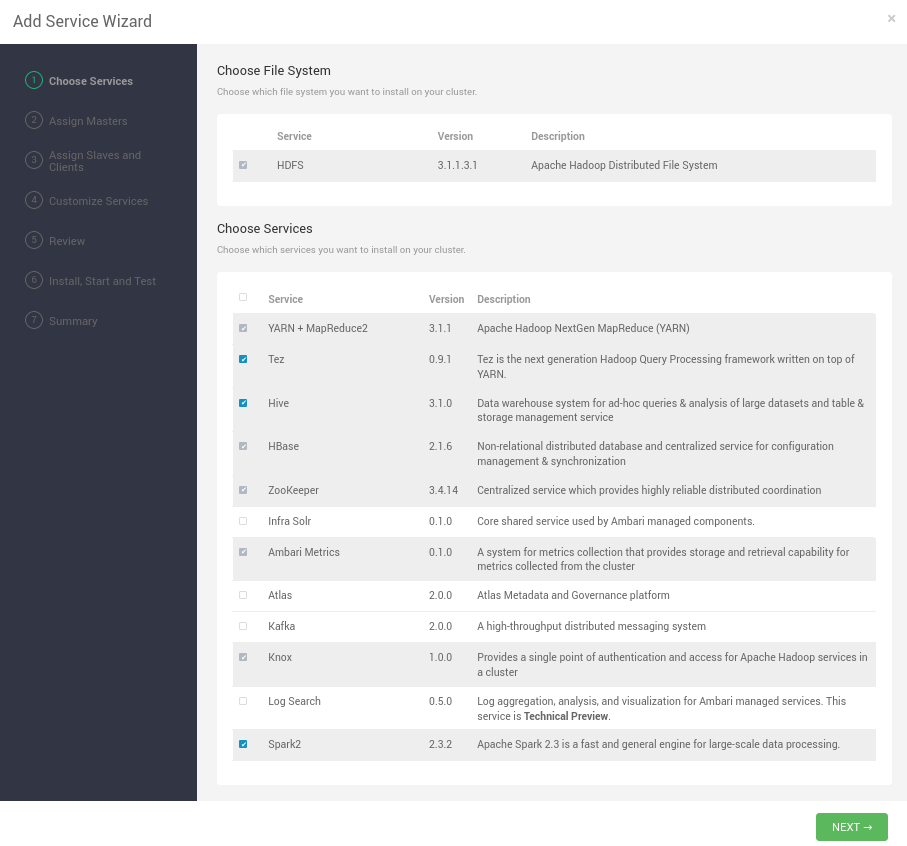Click the Knox service row name
This screenshot has width=907, height=846.
tap(280, 658)
